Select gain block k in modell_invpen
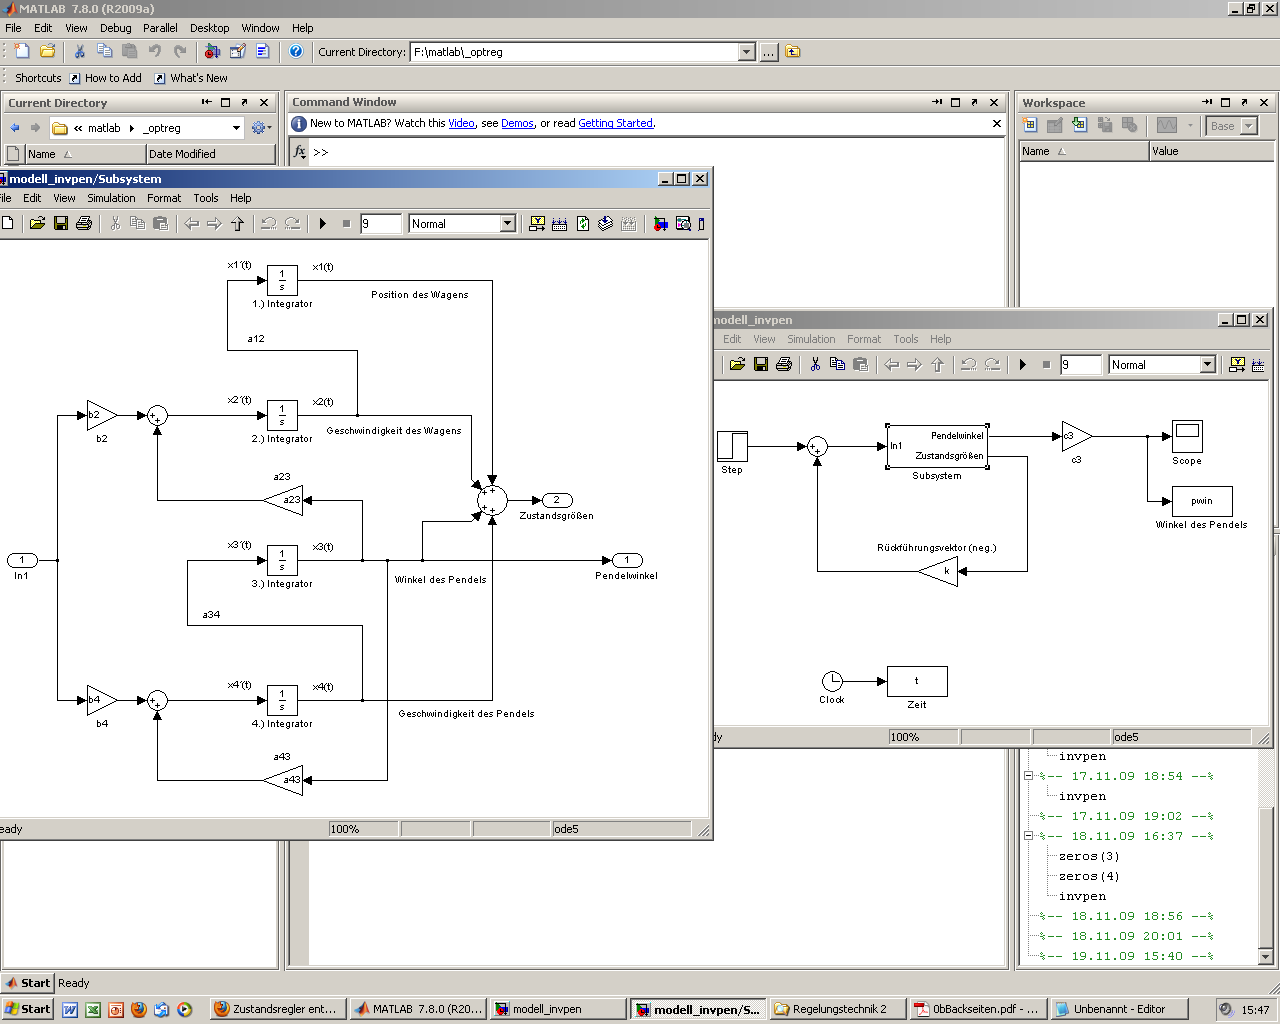1280x1024 pixels. click(939, 571)
